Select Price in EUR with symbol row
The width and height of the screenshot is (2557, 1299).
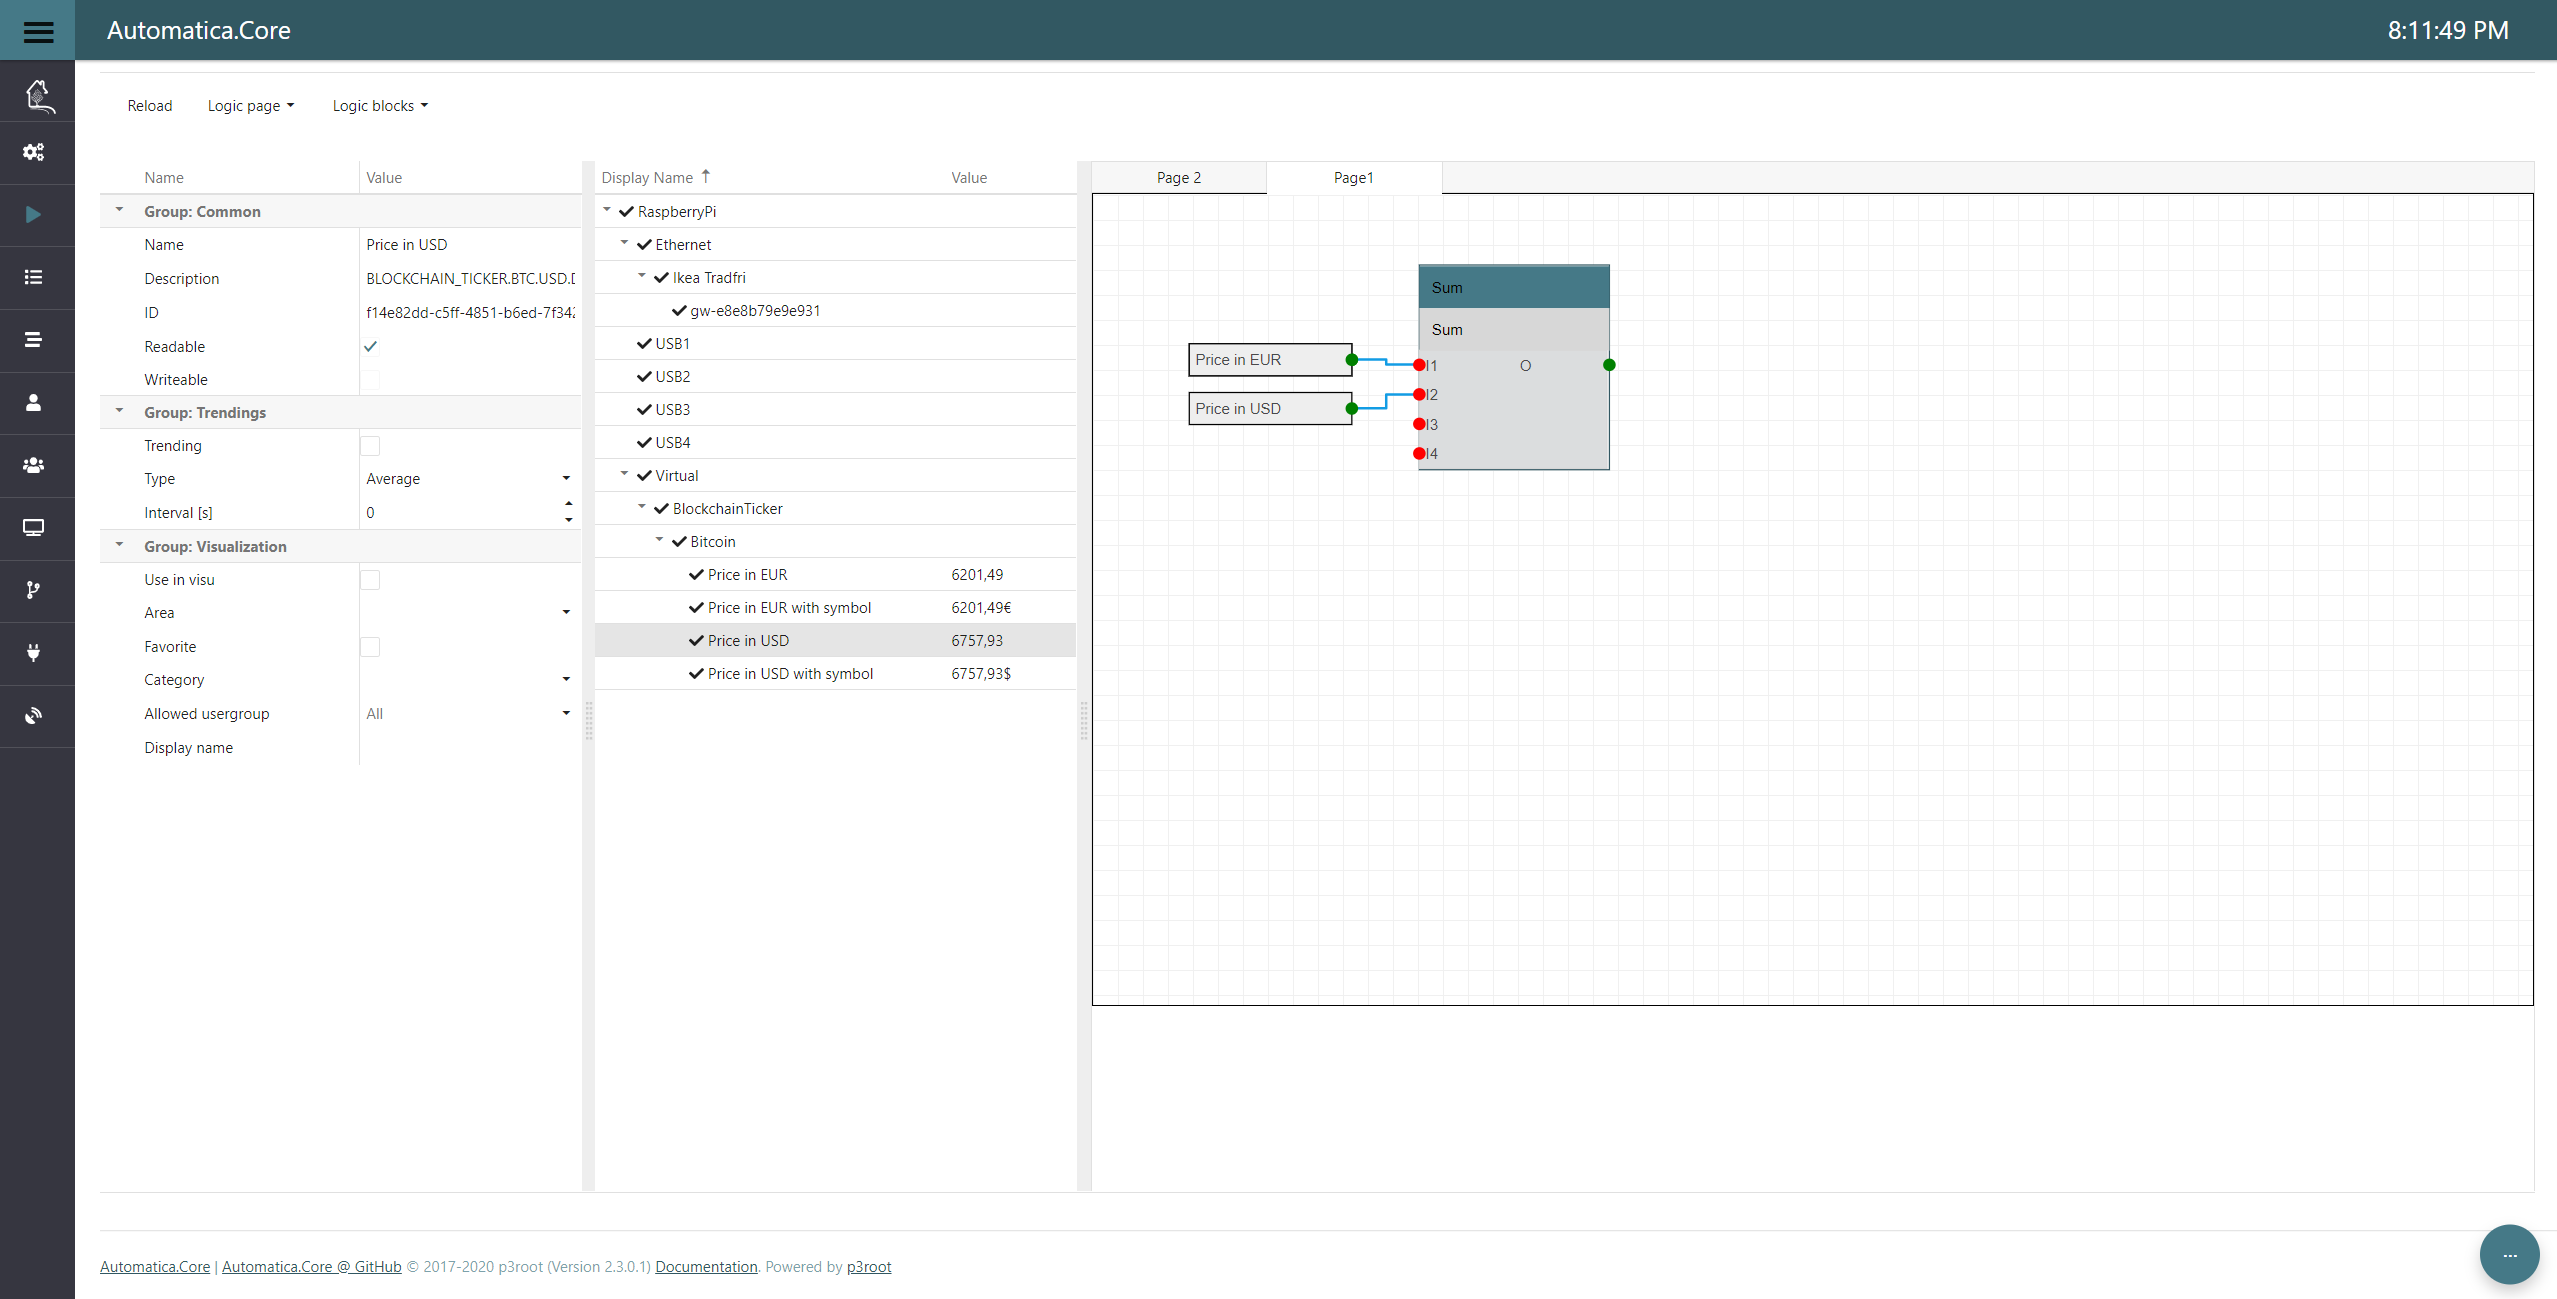point(789,608)
